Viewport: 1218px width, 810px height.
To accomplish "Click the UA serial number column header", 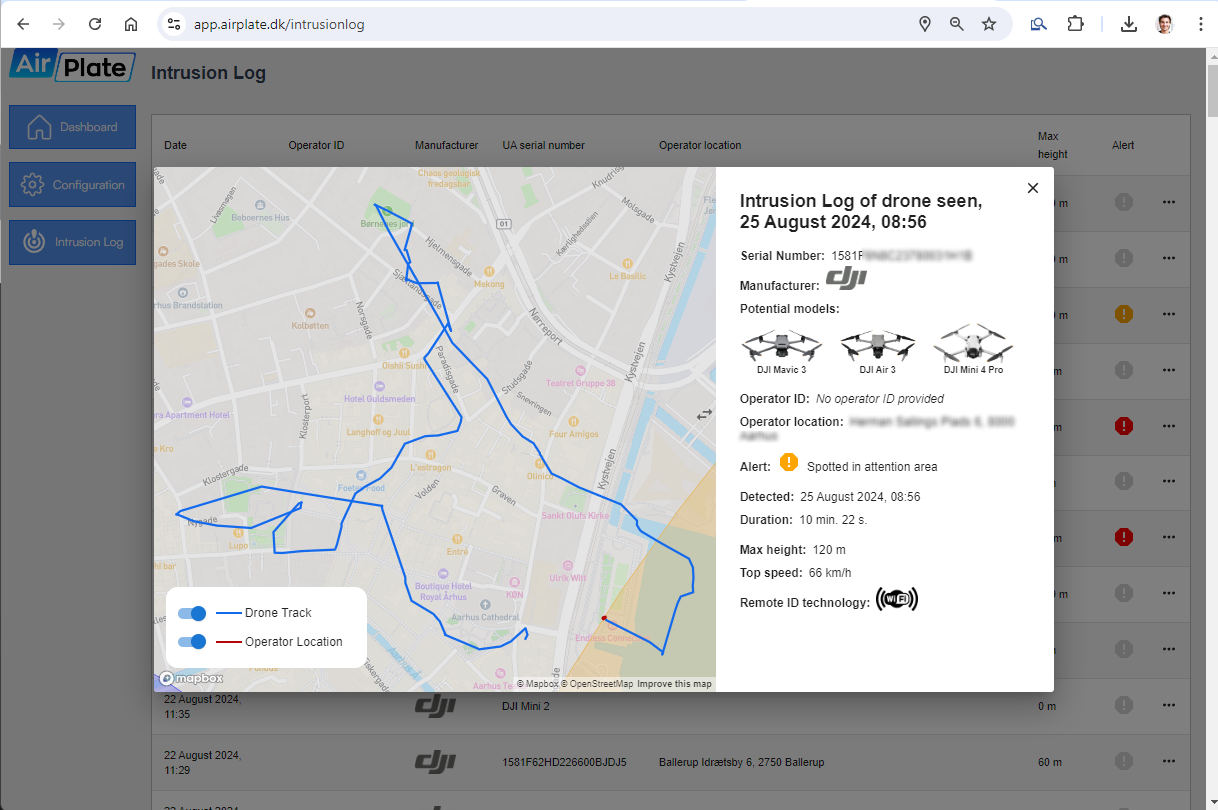I will (x=543, y=145).
